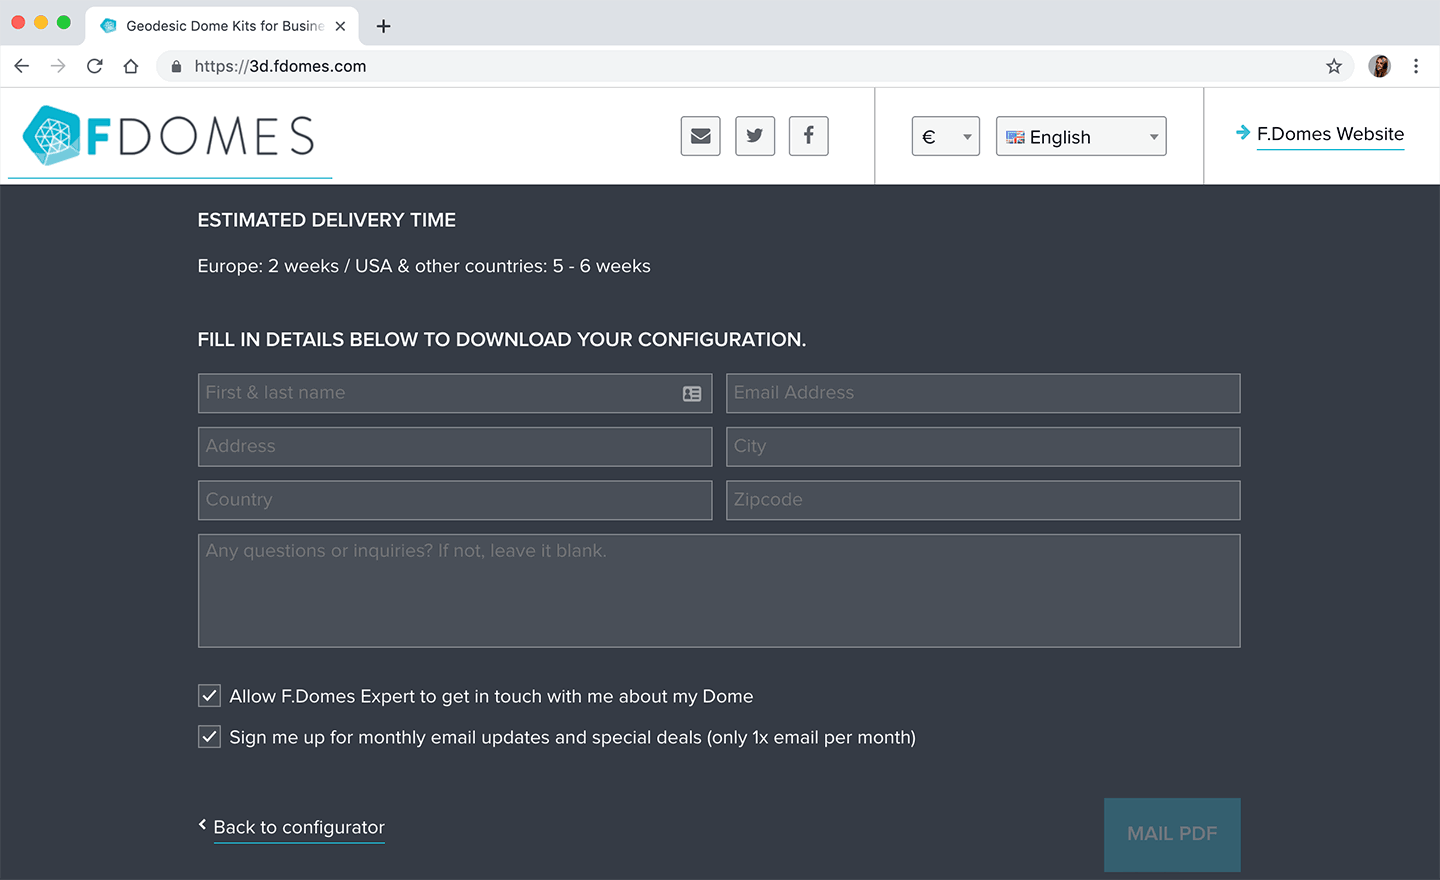1440x880 pixels.
Task: Focus the Email Address input field
Action: [x=982, y=393]
